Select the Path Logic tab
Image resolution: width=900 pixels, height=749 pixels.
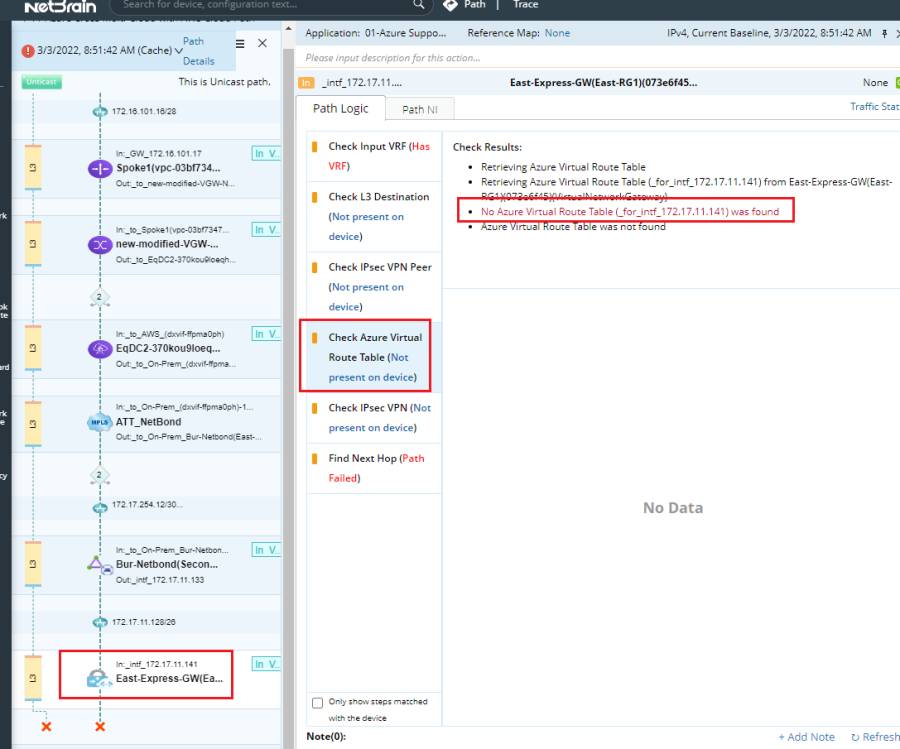(340, 109)
